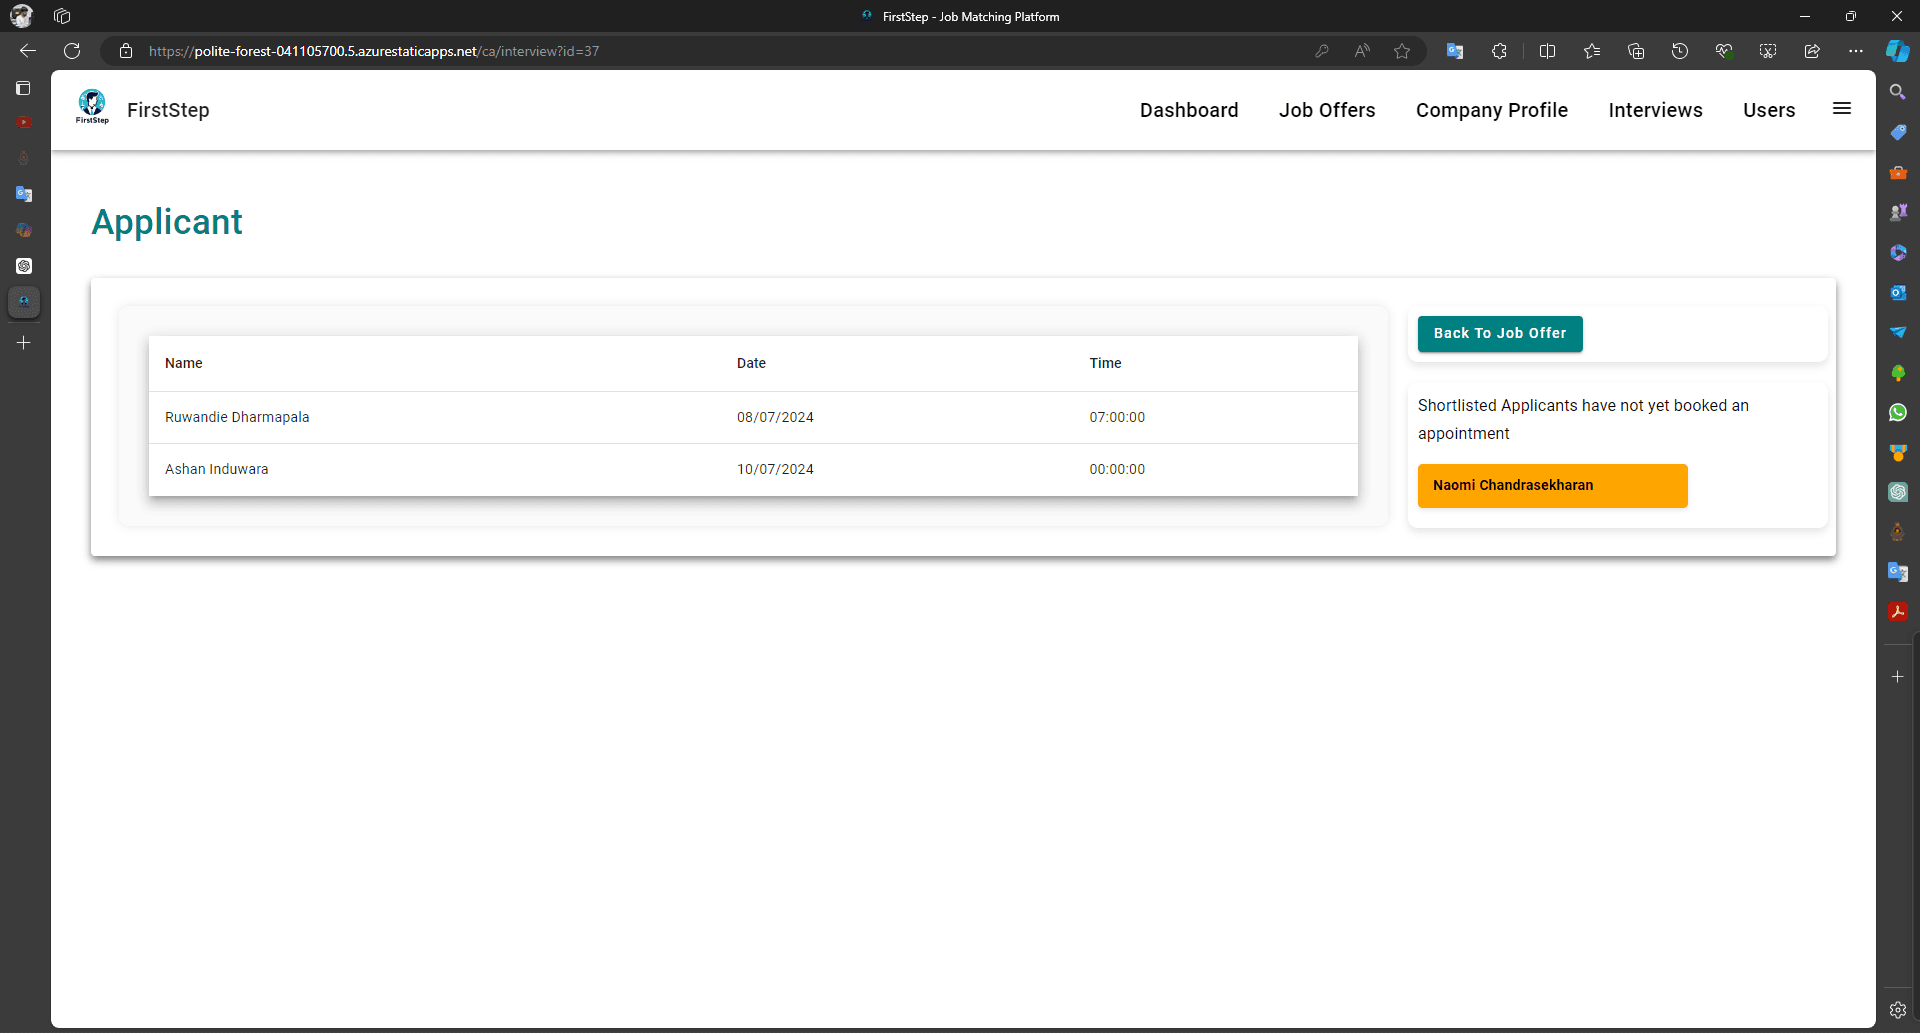The image size is (1920, 1033).
Task: Click Back To Job Offer
Action: click(1500, 333)
